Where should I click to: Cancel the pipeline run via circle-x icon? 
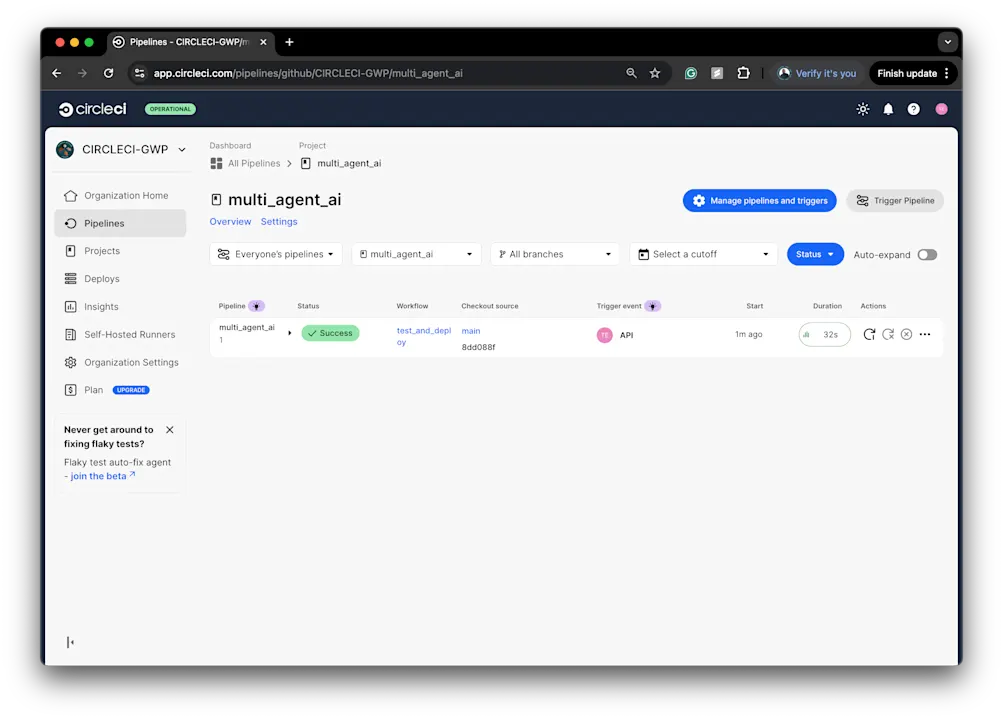pos(906,334)
